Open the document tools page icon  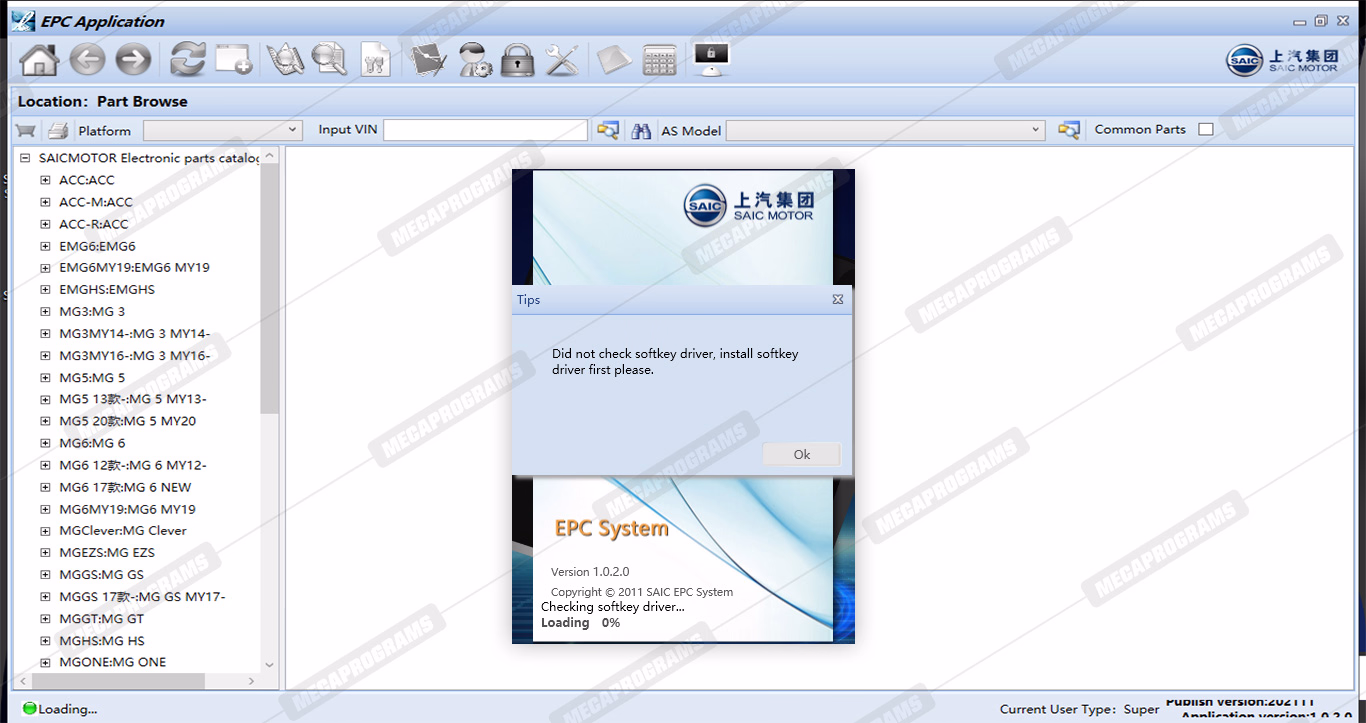(376, 59)
